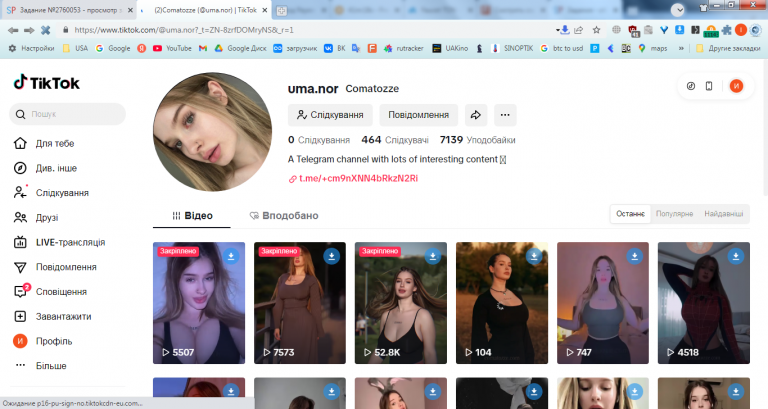Open the rutracker bookmark
Screen dimensions: 768x409
404,48
